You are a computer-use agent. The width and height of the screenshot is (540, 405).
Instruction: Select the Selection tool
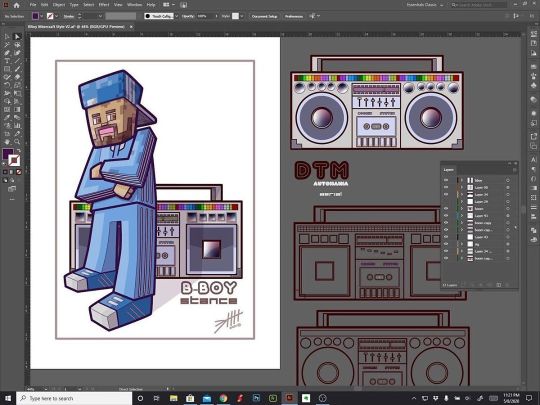7,37
